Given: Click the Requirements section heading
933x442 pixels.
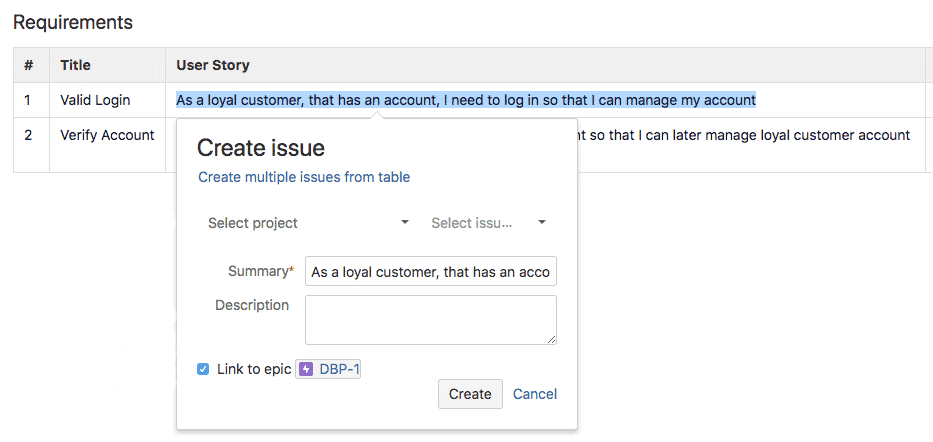Looking at the screenshot, I should tap(72, 21).
